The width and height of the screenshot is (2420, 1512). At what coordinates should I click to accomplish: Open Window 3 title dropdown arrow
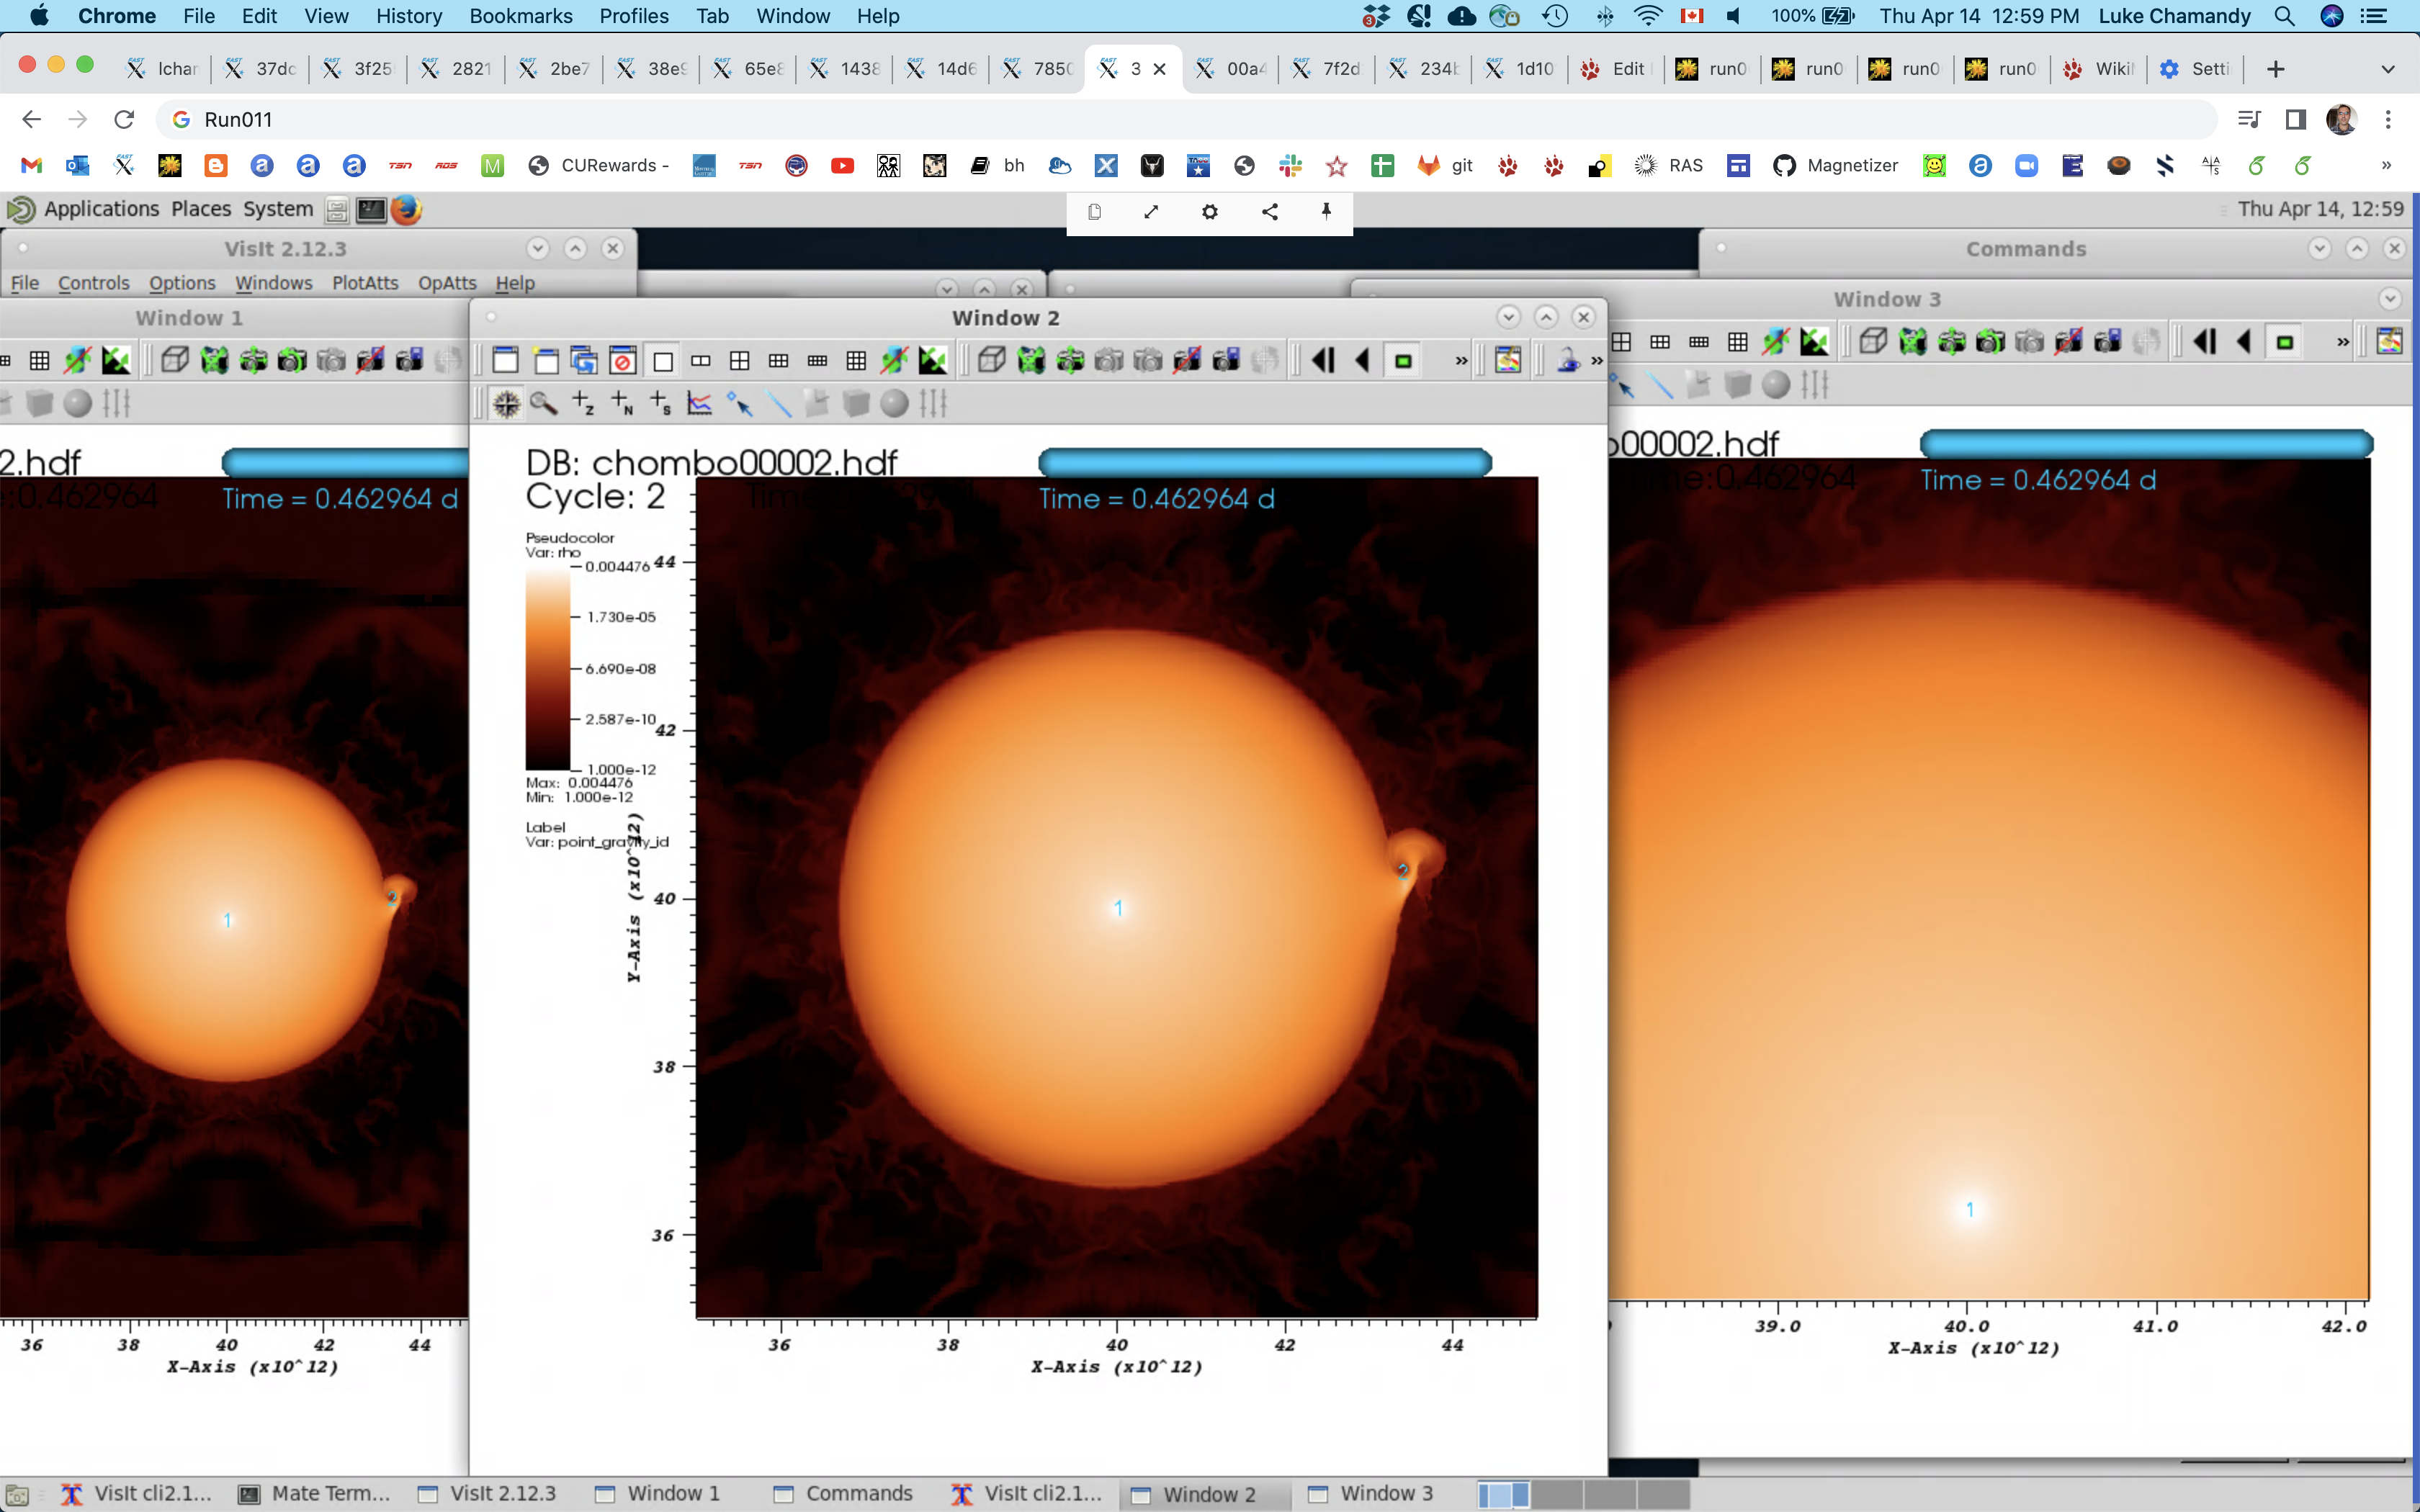click(2390, 299)
